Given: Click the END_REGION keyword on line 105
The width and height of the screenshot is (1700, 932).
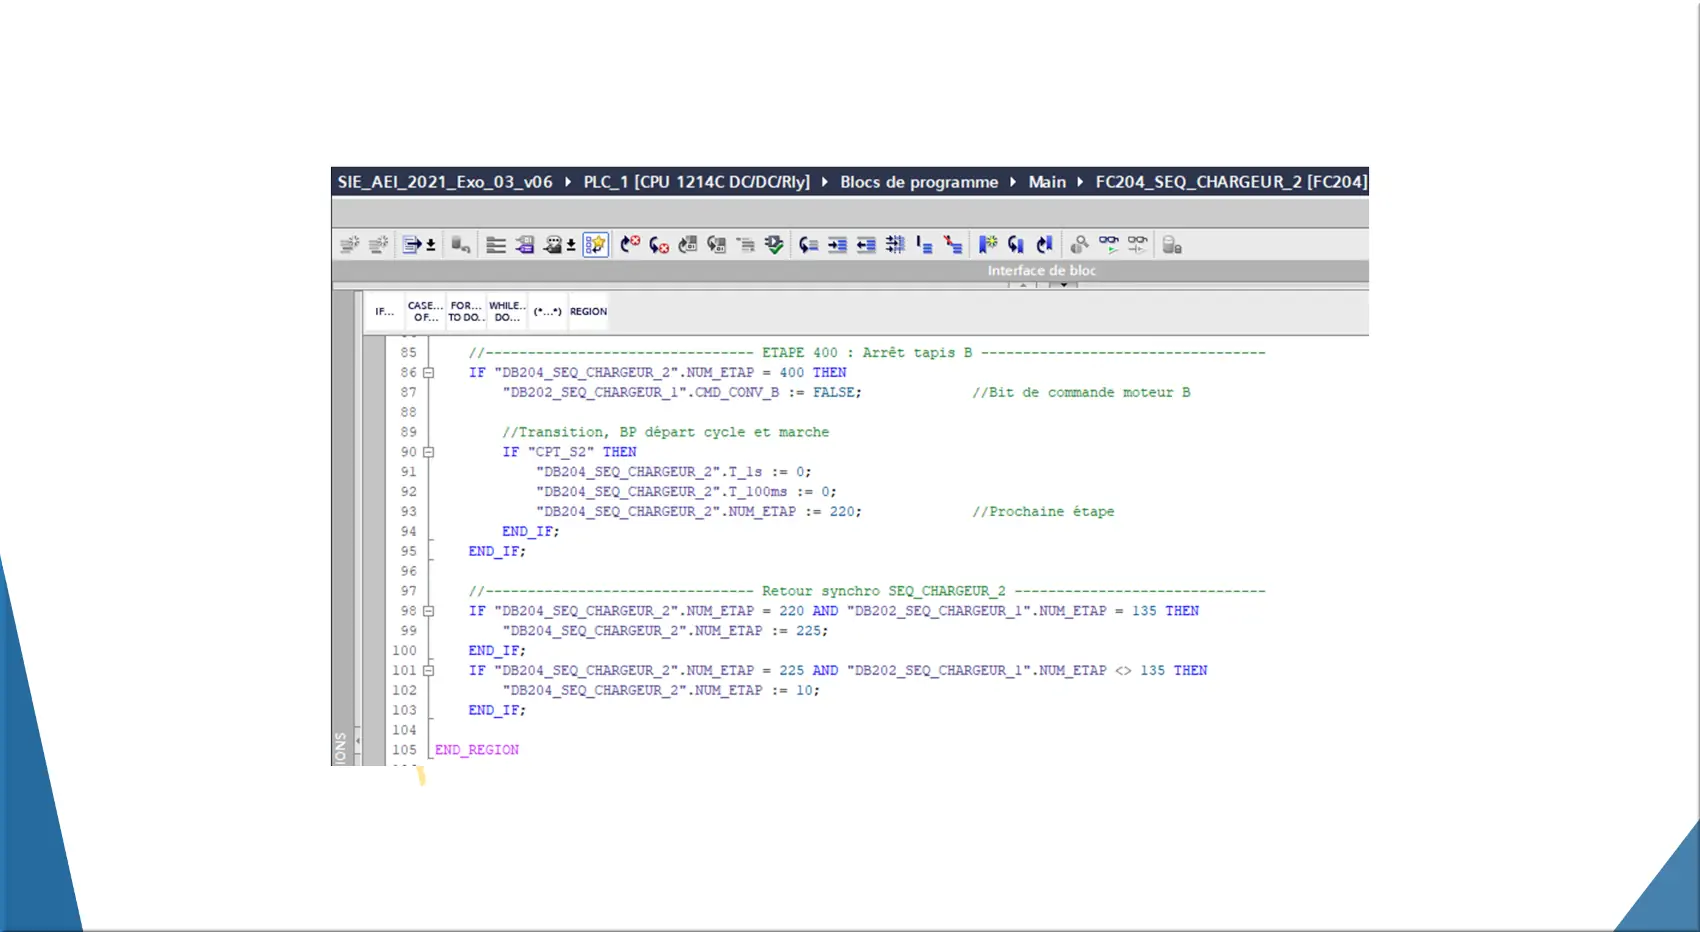Looking at the screenshot, I should click(477, 750).
